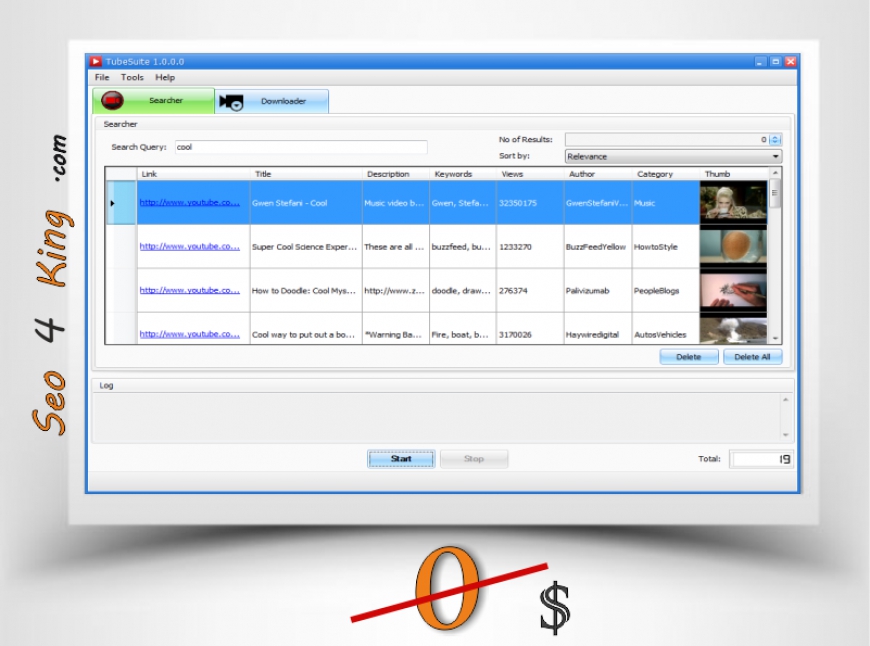Click the views value 1233270
Image resolution: width=870 pixels, height=646 pixels.
pyautogui.click(x=515, y=247)
